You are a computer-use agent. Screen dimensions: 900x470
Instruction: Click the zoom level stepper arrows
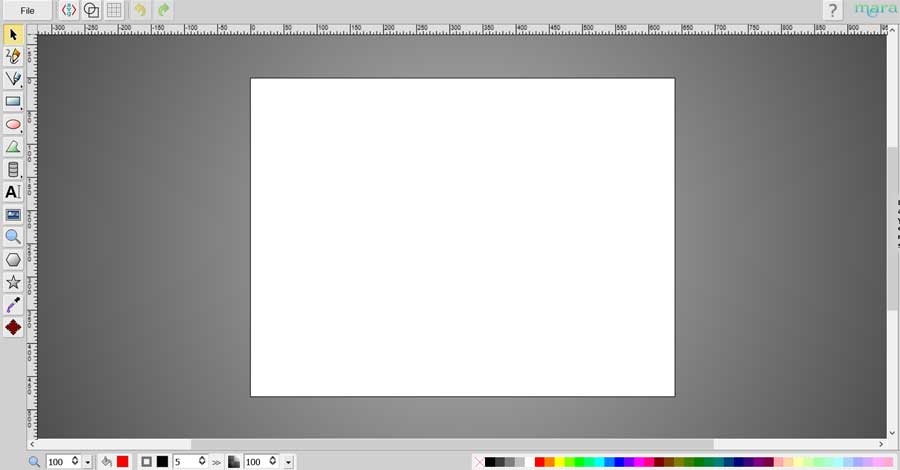click(75, 461)
